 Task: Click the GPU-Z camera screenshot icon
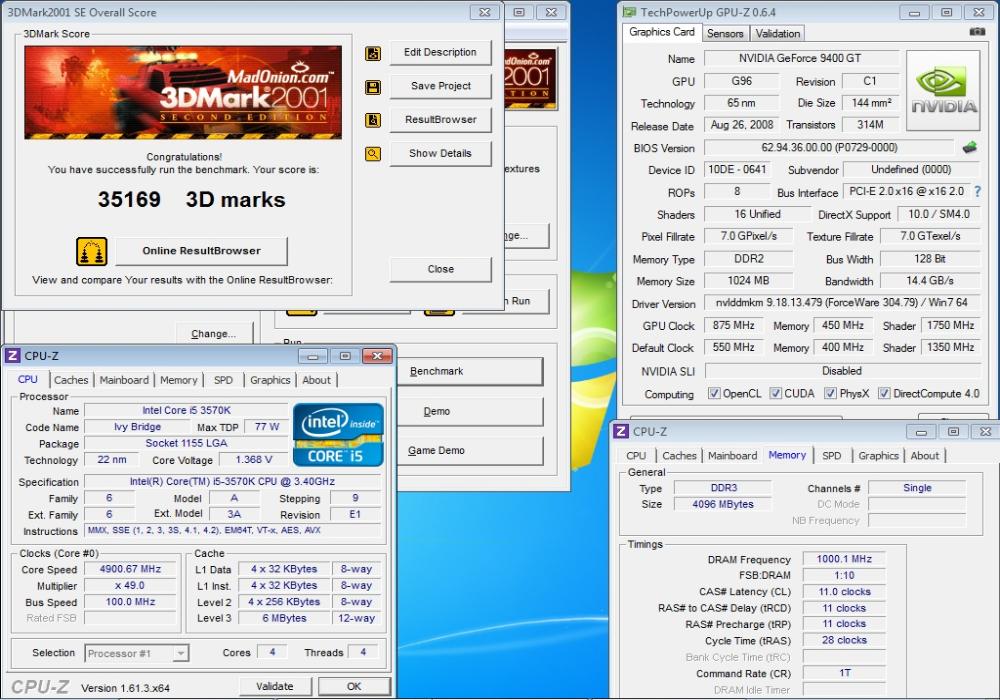pyautogui.click(x=977, y=31)
